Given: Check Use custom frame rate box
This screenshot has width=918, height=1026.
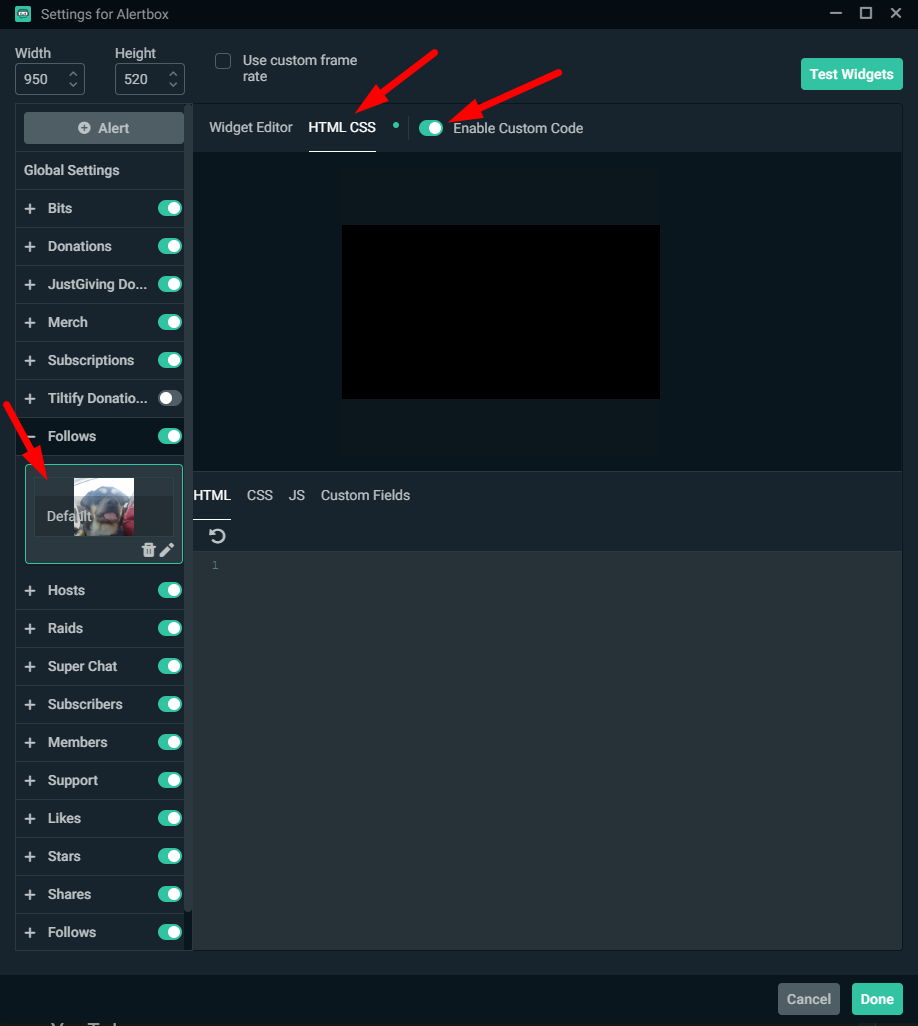Looking at the screenshot, I should tap(223, 61).
